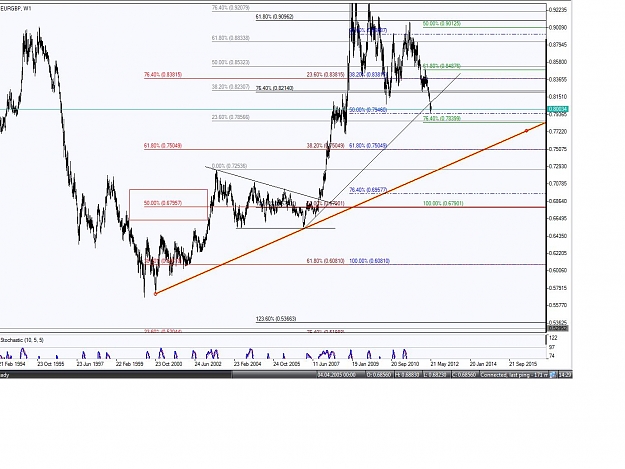Click the 0.87945 price on the axis
The image size is (625, 469).
point(558,45)
